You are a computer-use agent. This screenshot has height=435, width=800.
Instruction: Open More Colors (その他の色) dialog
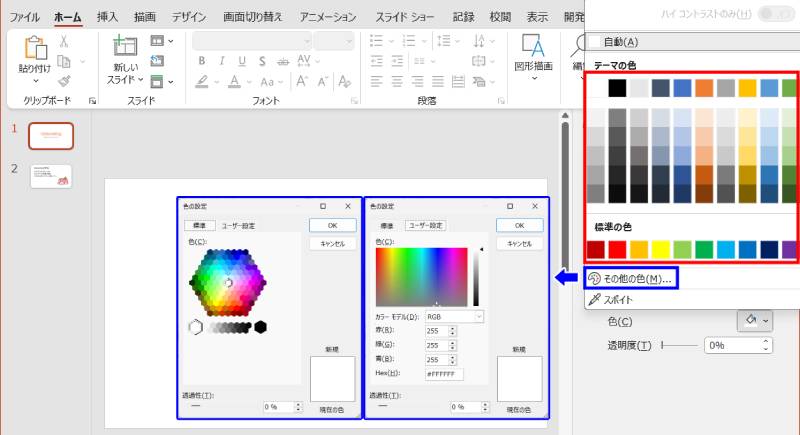631,278
